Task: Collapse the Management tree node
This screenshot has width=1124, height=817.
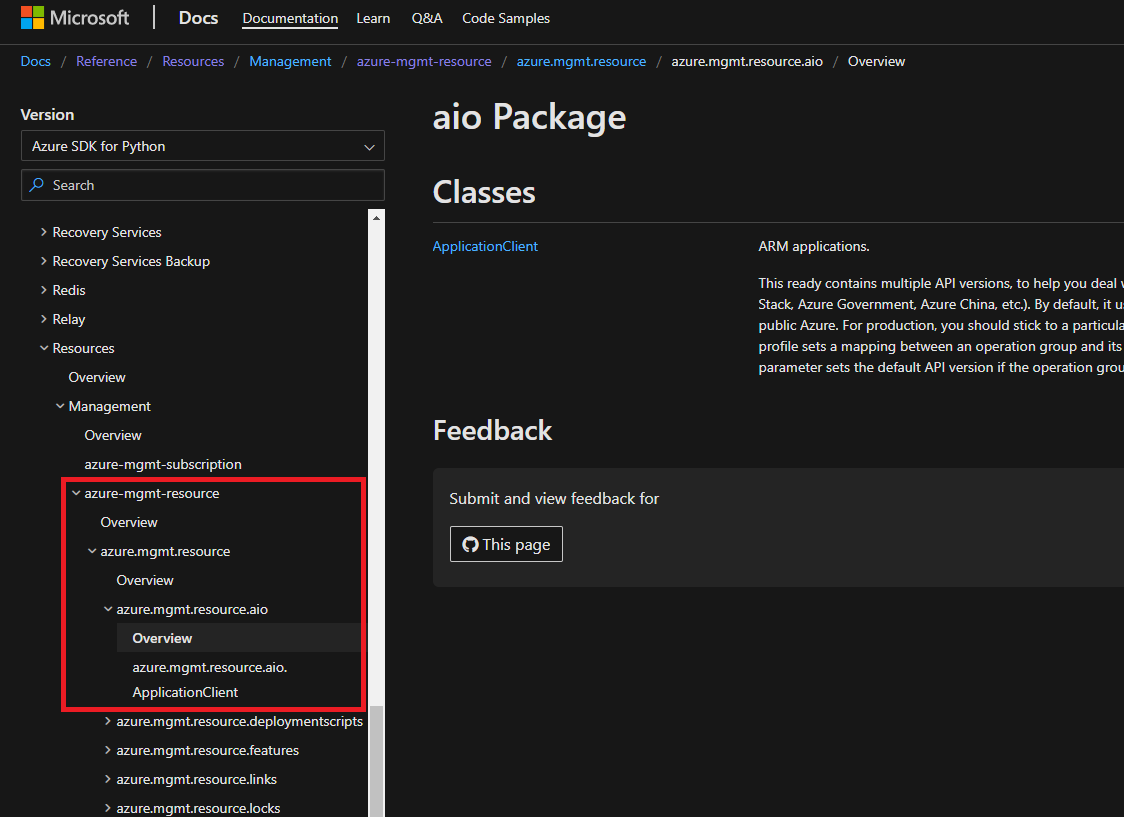Action: tap(60, 406)
